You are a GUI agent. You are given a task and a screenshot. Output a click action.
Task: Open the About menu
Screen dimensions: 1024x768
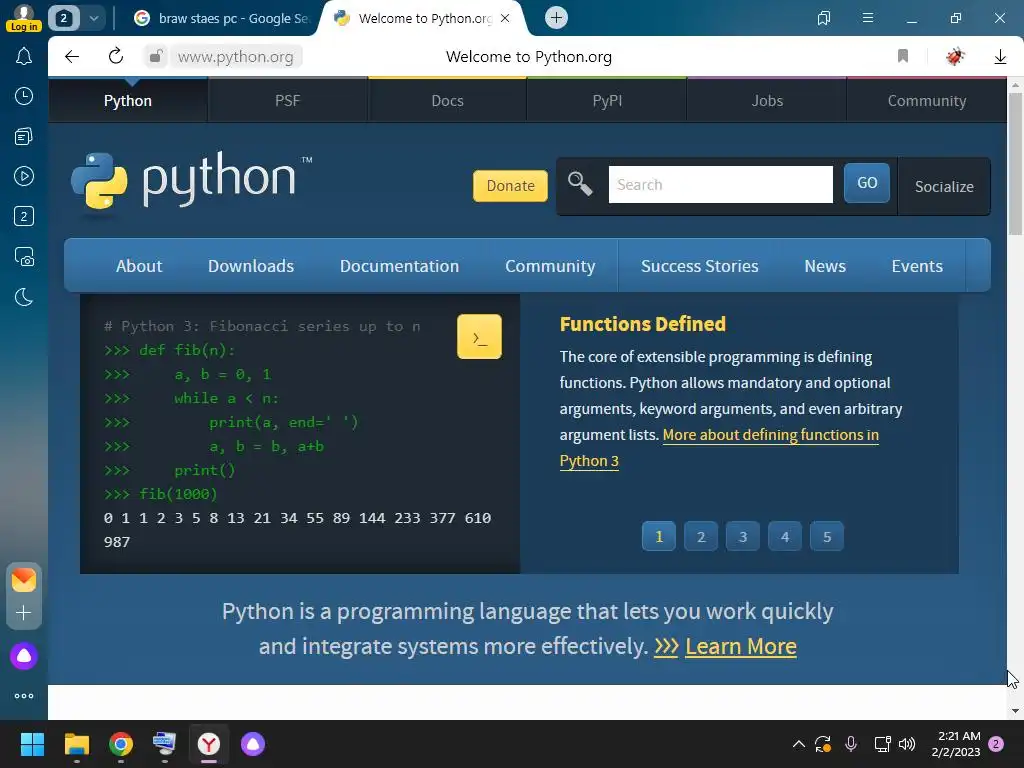click(x=139, y=266)
